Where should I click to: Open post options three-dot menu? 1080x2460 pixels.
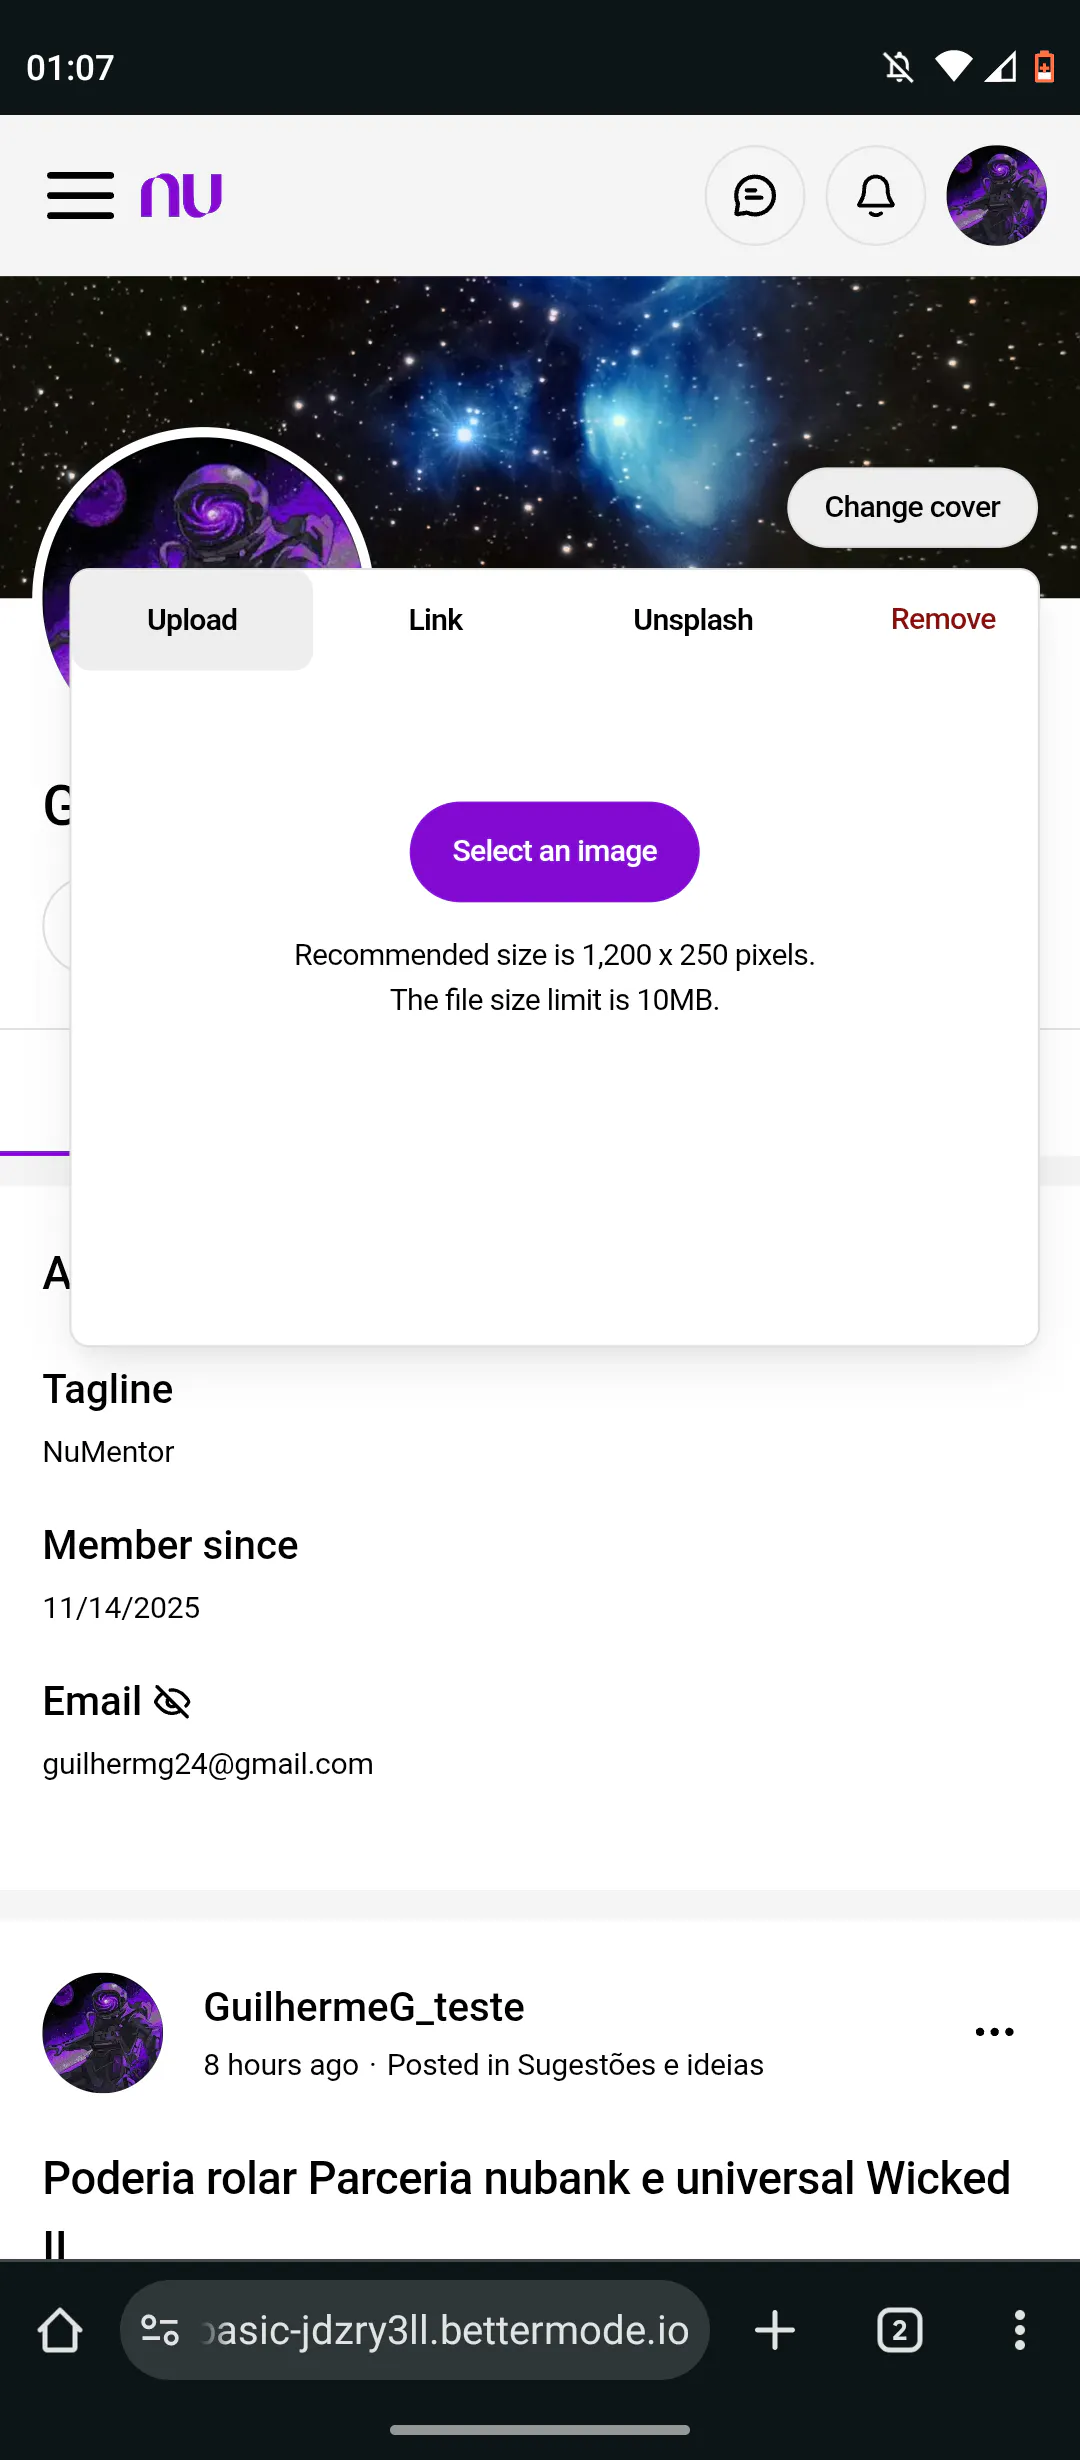click(x=994, y=2032)
